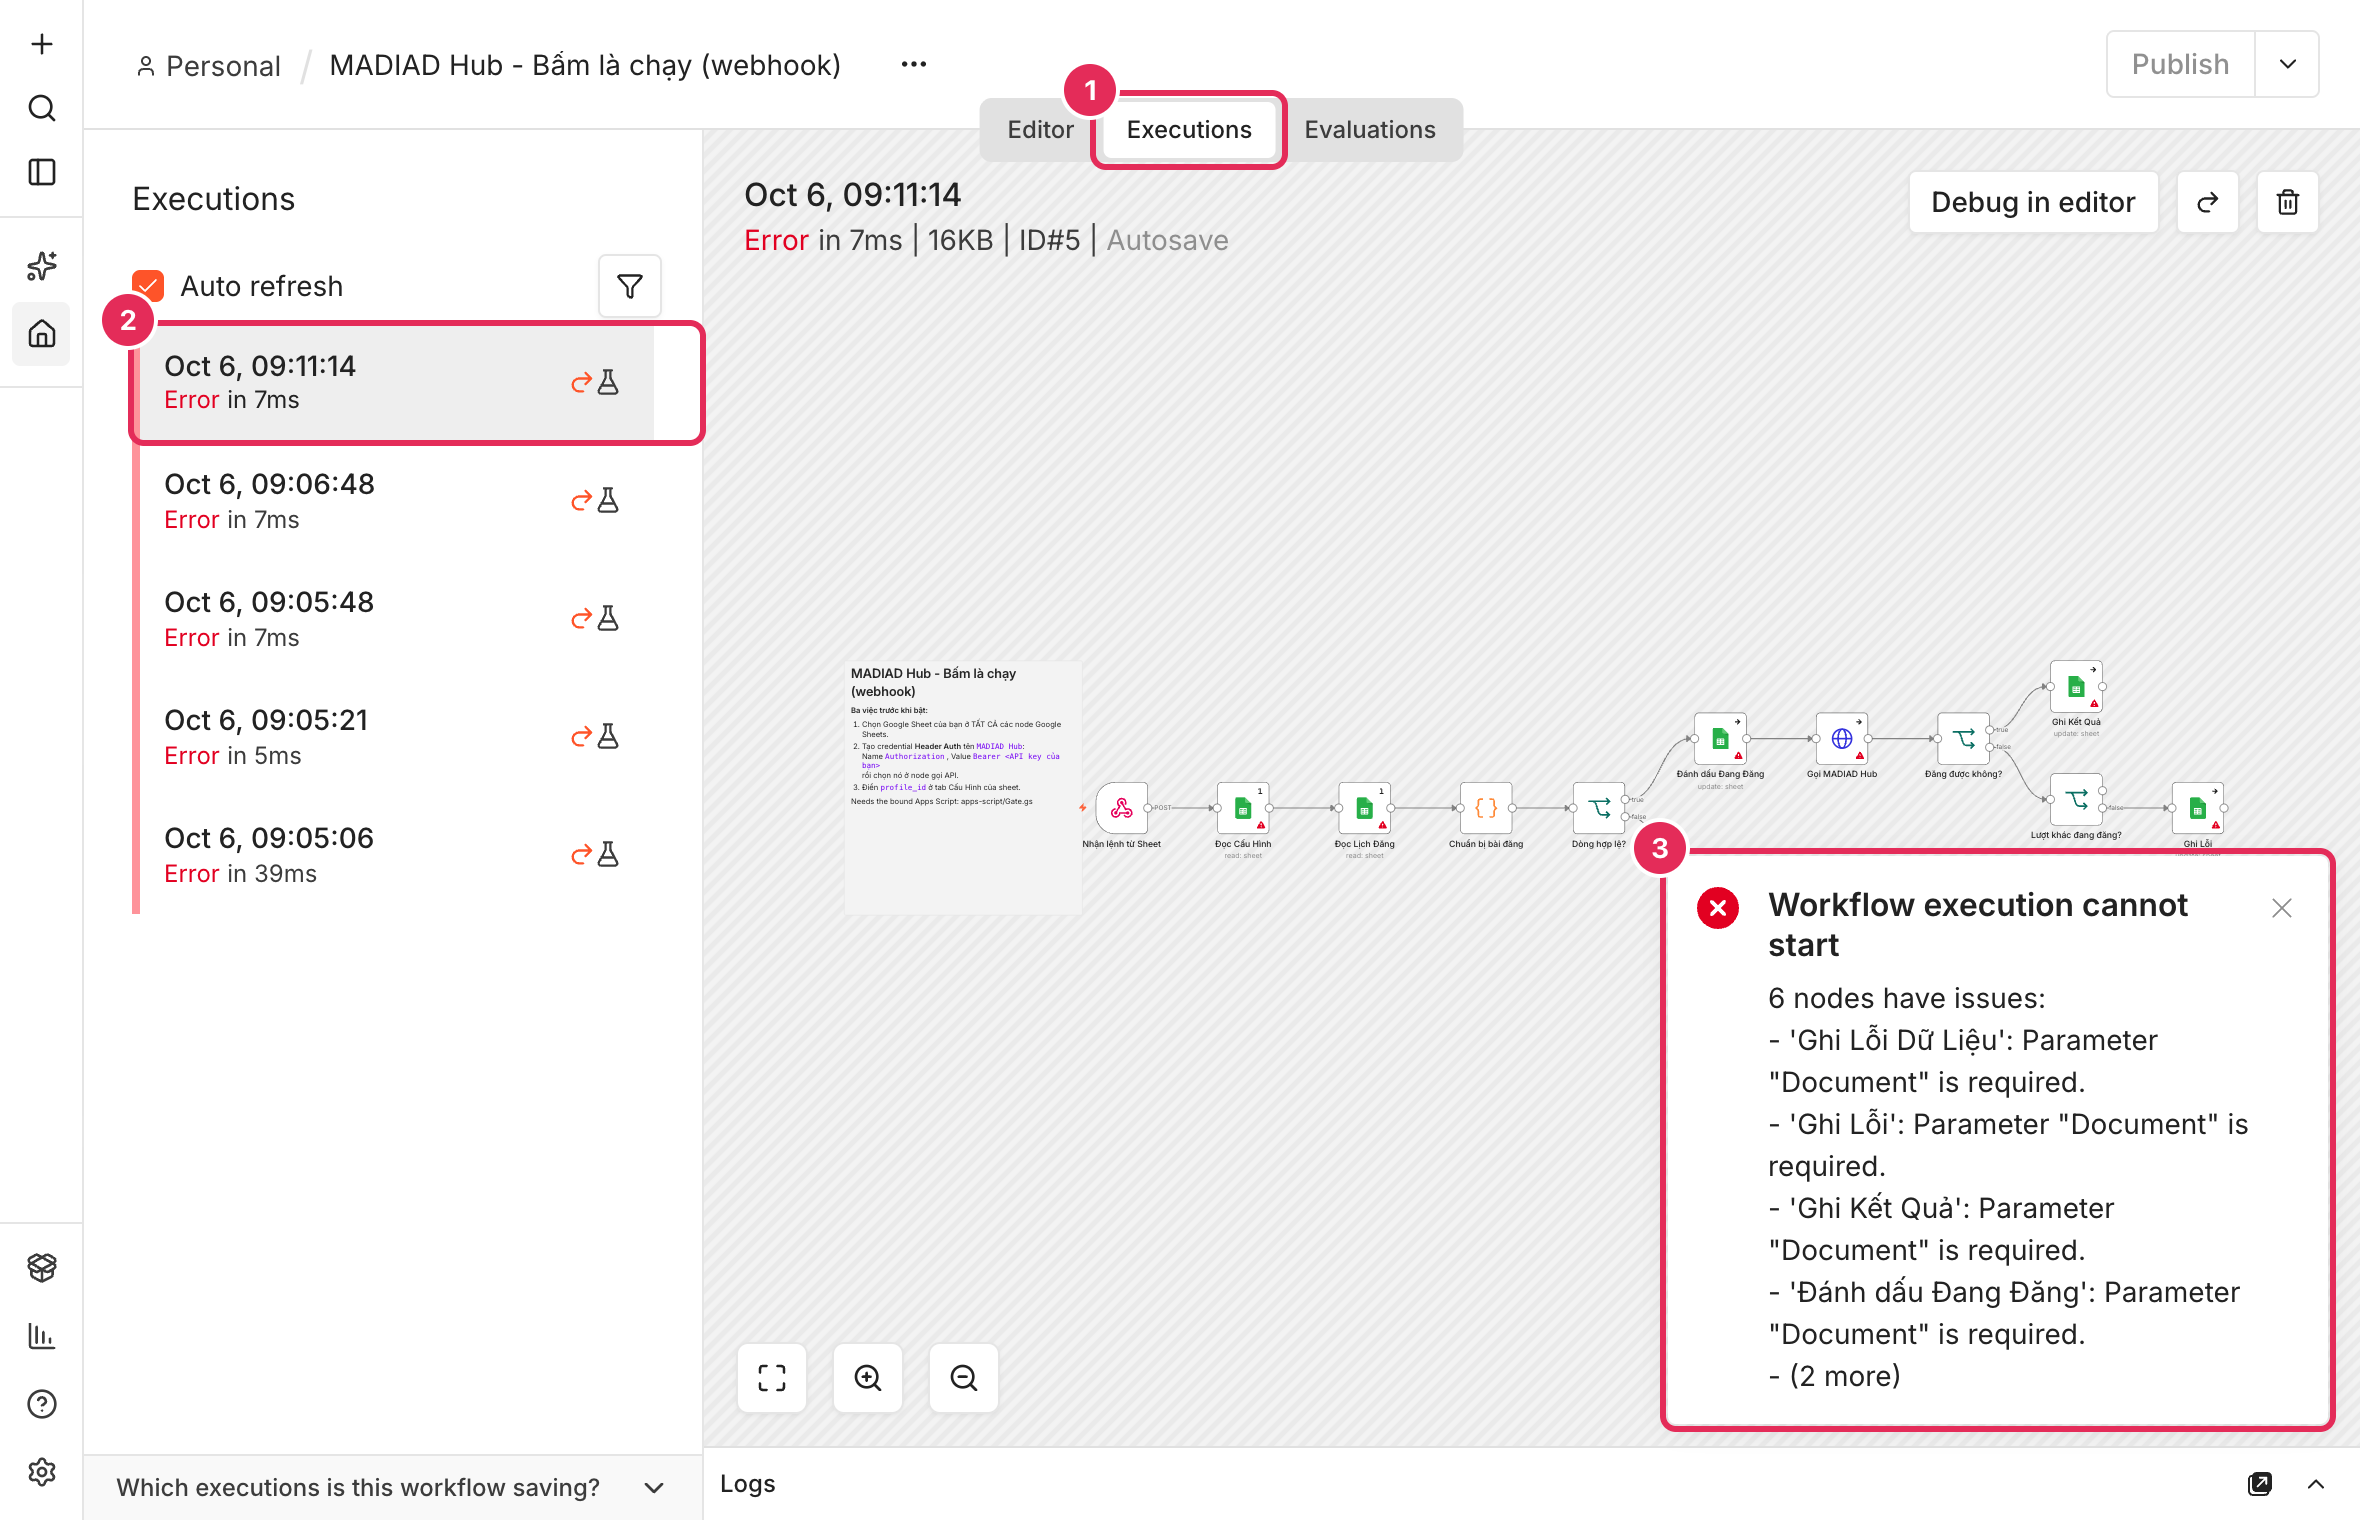Click the Publish button
The width and height of the screenshot is (2360, 1520).
click(2180, 64)
